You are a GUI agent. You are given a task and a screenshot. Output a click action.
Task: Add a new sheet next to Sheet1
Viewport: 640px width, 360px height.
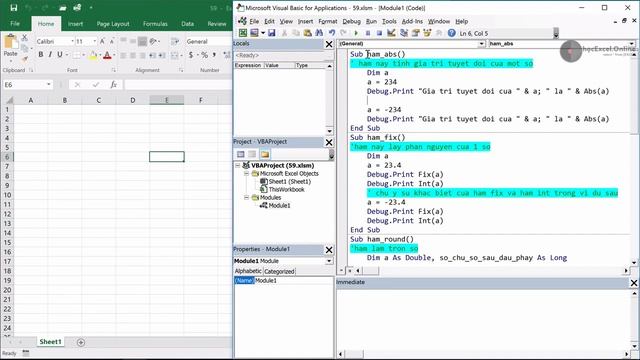click(x=81, y=342)
